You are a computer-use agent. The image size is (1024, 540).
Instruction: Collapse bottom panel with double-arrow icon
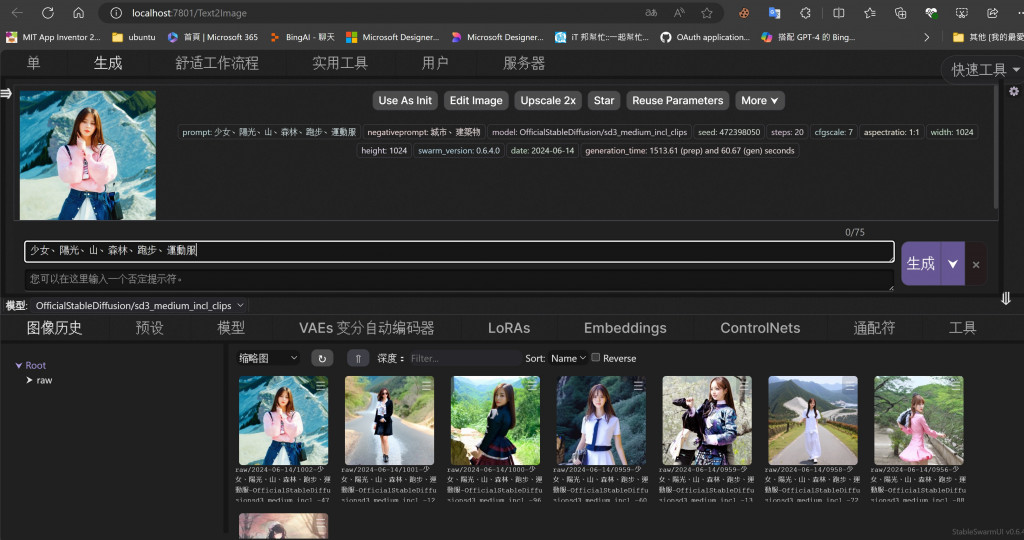[x=1006, y=298]
